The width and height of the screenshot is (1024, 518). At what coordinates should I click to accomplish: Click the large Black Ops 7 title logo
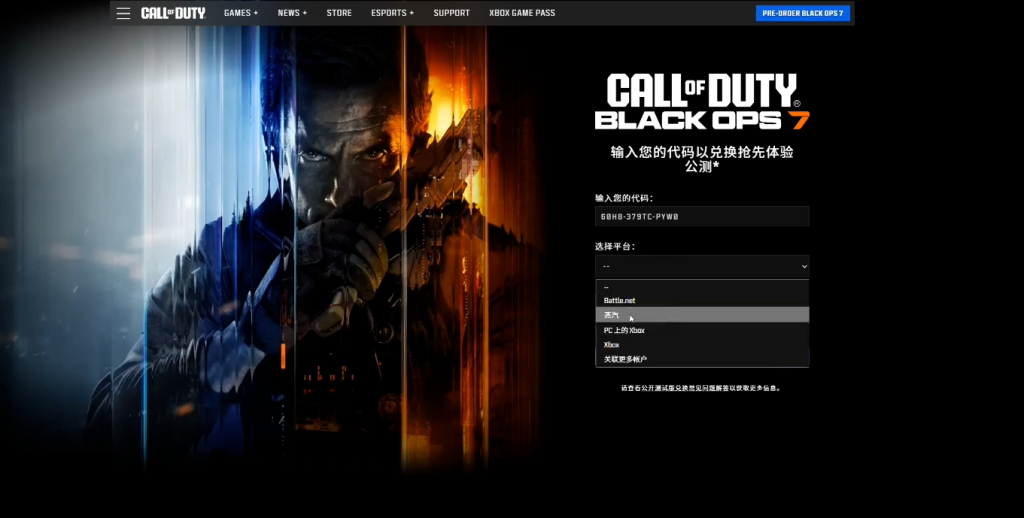coord(702,102)
